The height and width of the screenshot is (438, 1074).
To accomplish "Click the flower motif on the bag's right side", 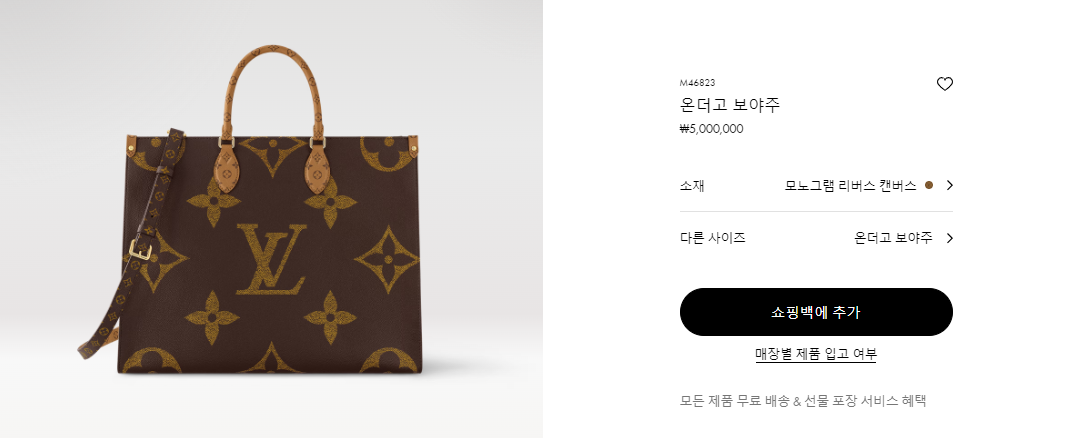I will [x=387, y=259].
